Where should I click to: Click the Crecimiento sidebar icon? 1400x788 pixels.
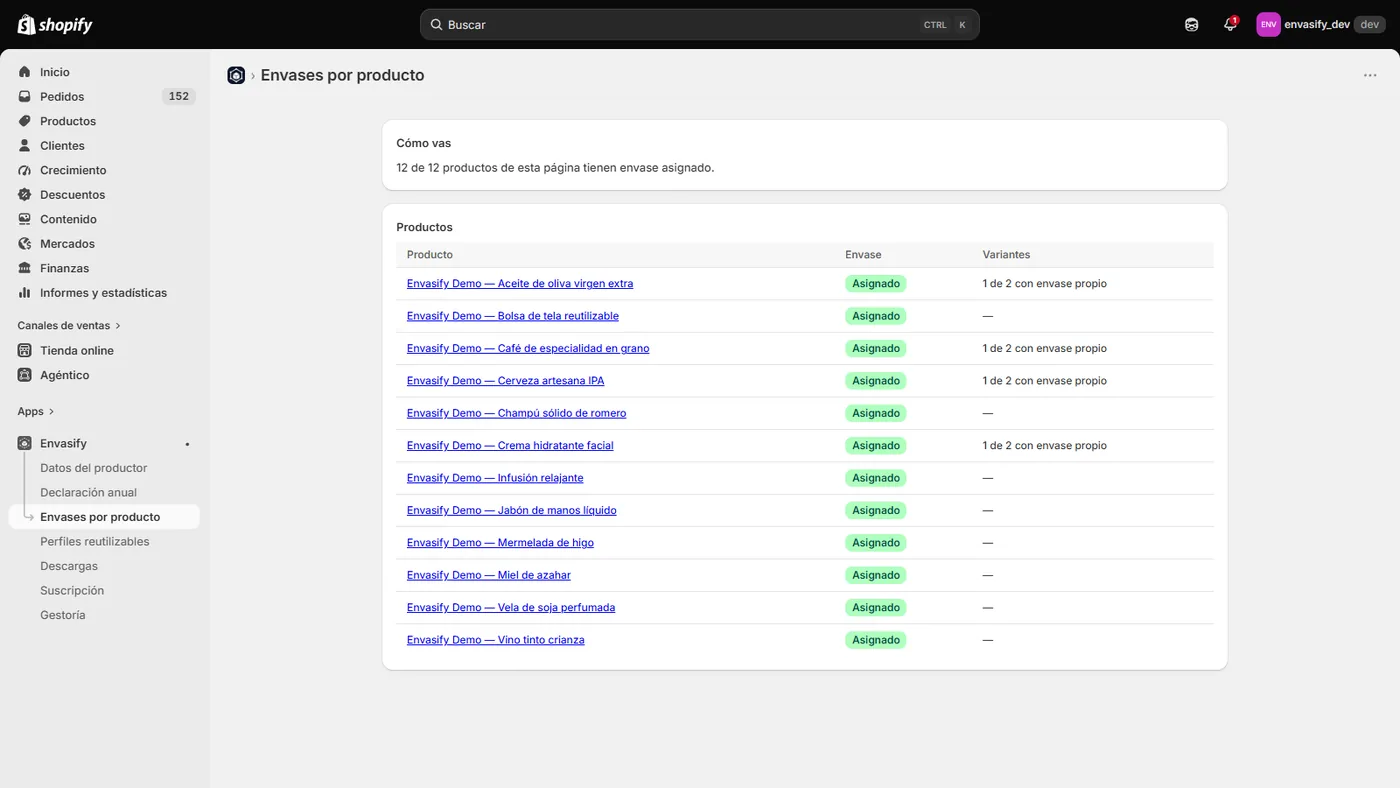tap(25, 170)
